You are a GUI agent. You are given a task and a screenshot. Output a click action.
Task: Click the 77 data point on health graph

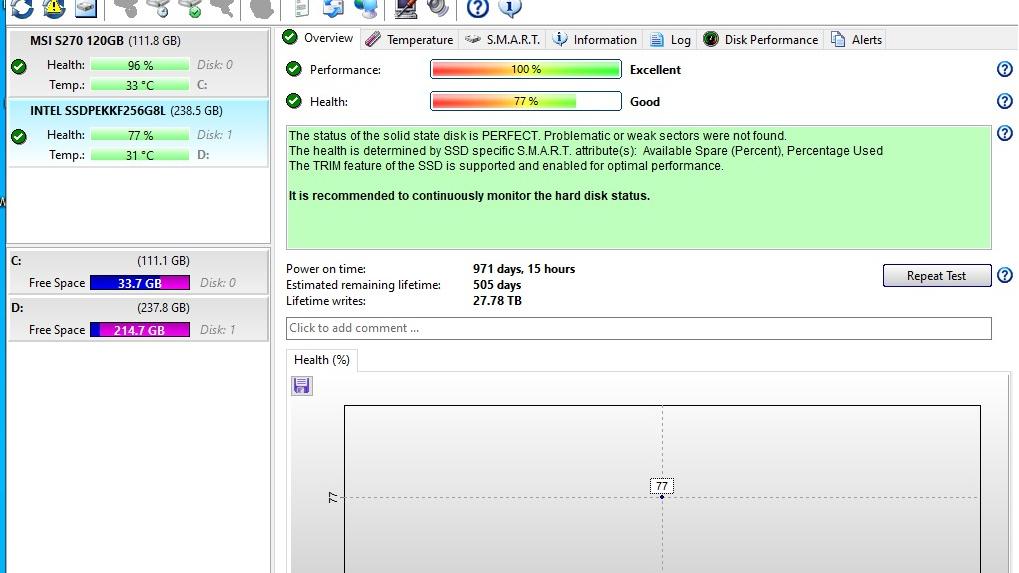coord(662,497)
